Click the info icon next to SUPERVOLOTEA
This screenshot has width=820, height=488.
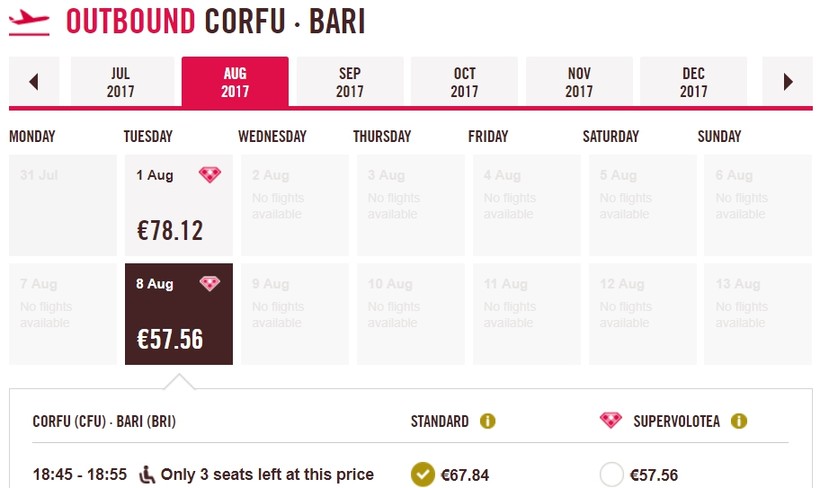point(739,421)
